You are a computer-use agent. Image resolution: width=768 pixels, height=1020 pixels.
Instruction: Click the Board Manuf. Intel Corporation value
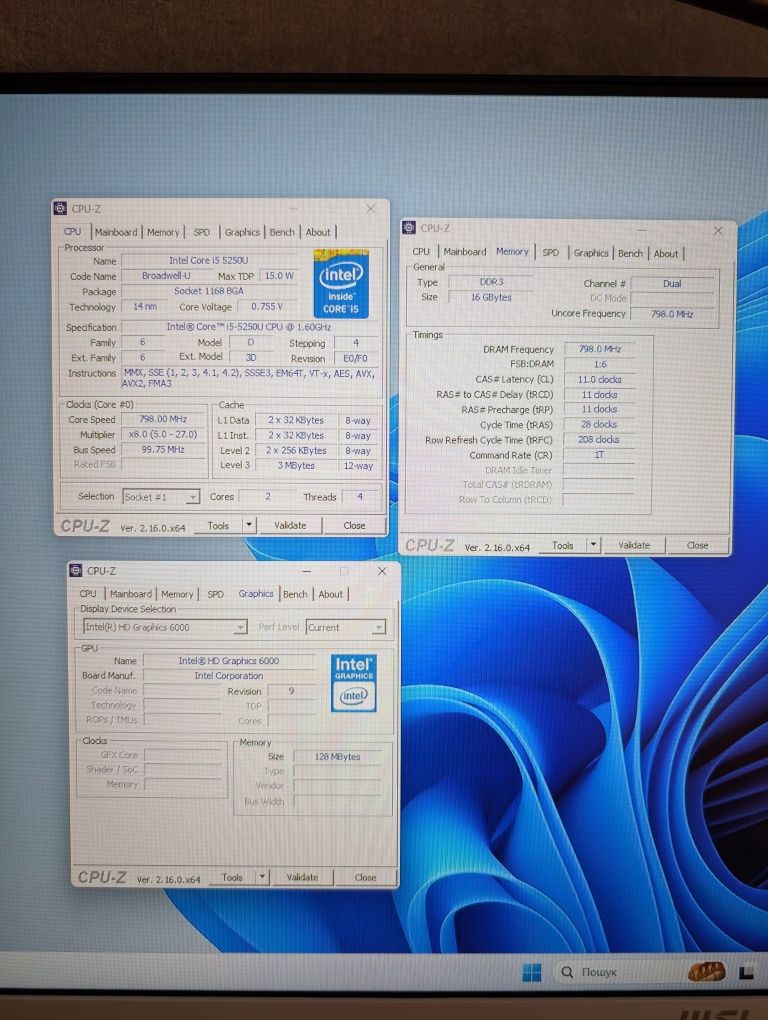tap(229, 676)
